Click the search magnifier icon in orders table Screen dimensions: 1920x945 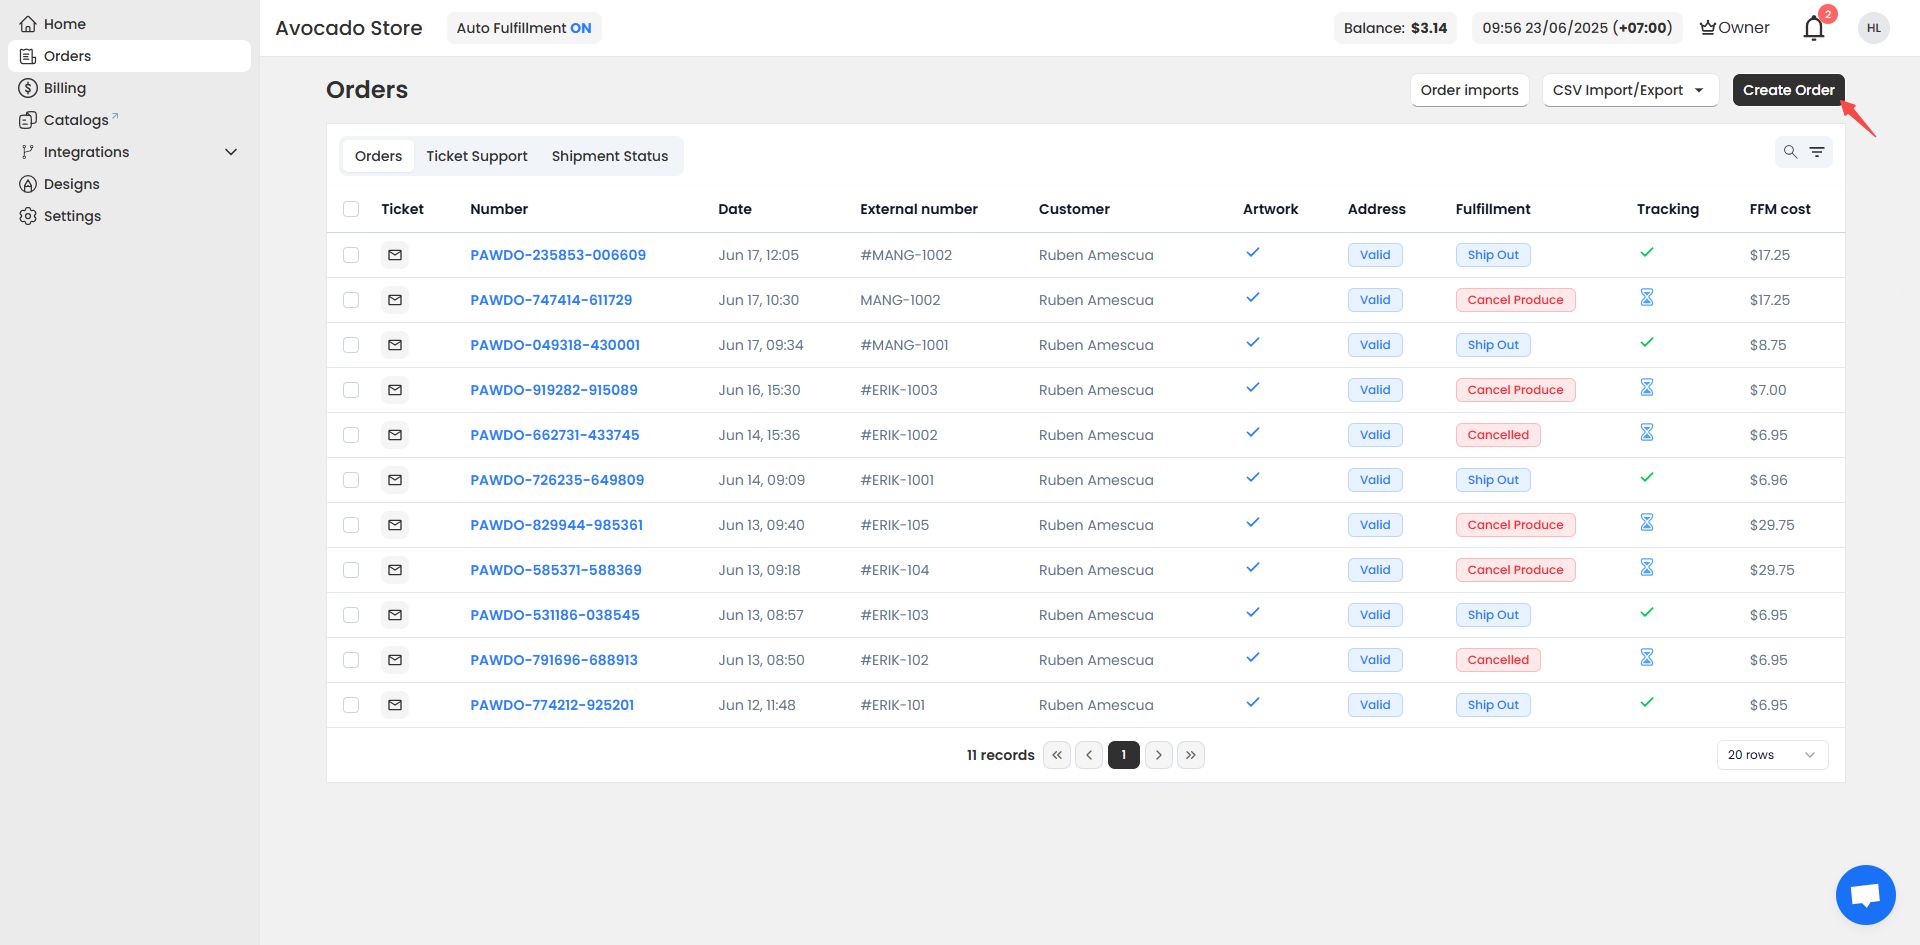pos(1790,152)
